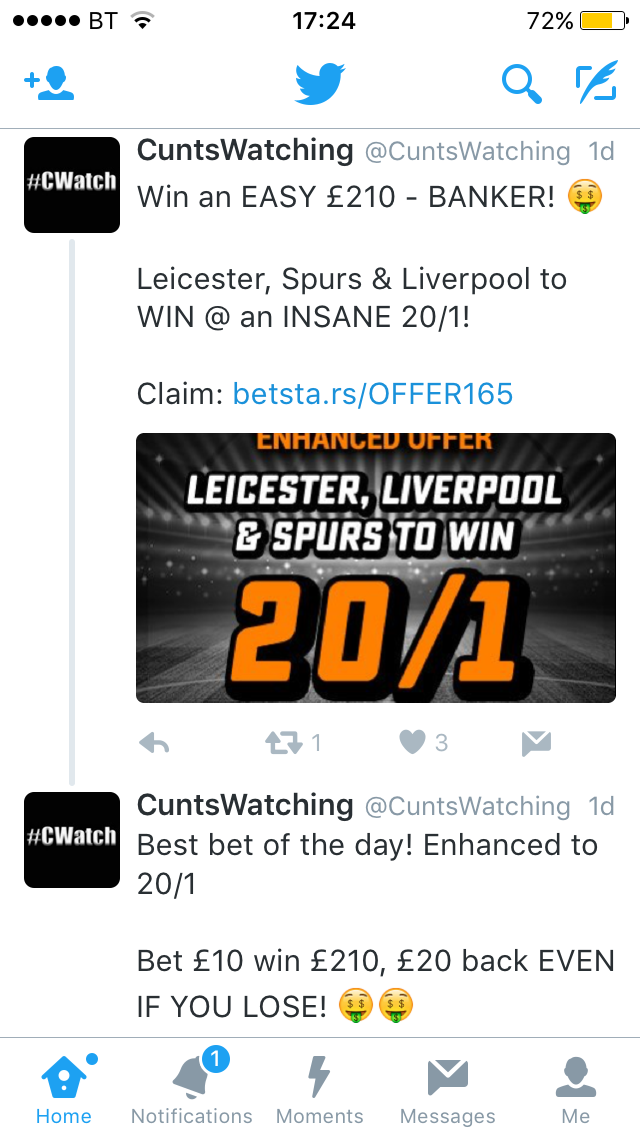The height and width of the screenshot is (1136, 640).
Task: Open the 20/1 enhanced offer image
Action: pyautogui.click(x=375, y=568)
